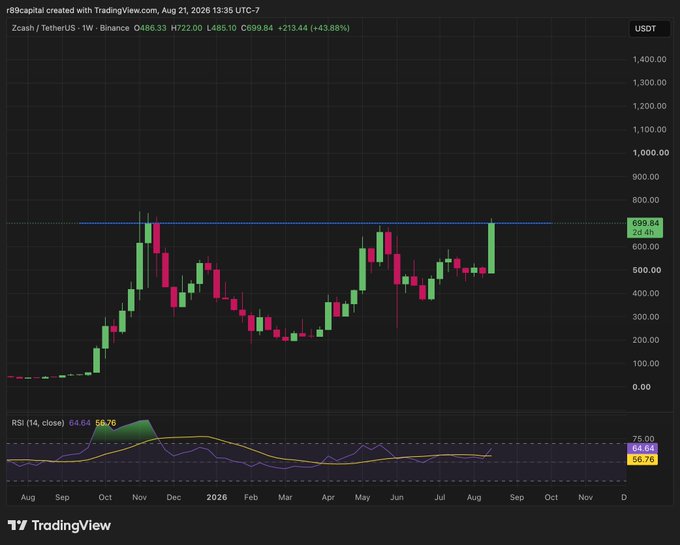Click the r89capital snapshot header text
Screen dimensions: 680x545
133,10
